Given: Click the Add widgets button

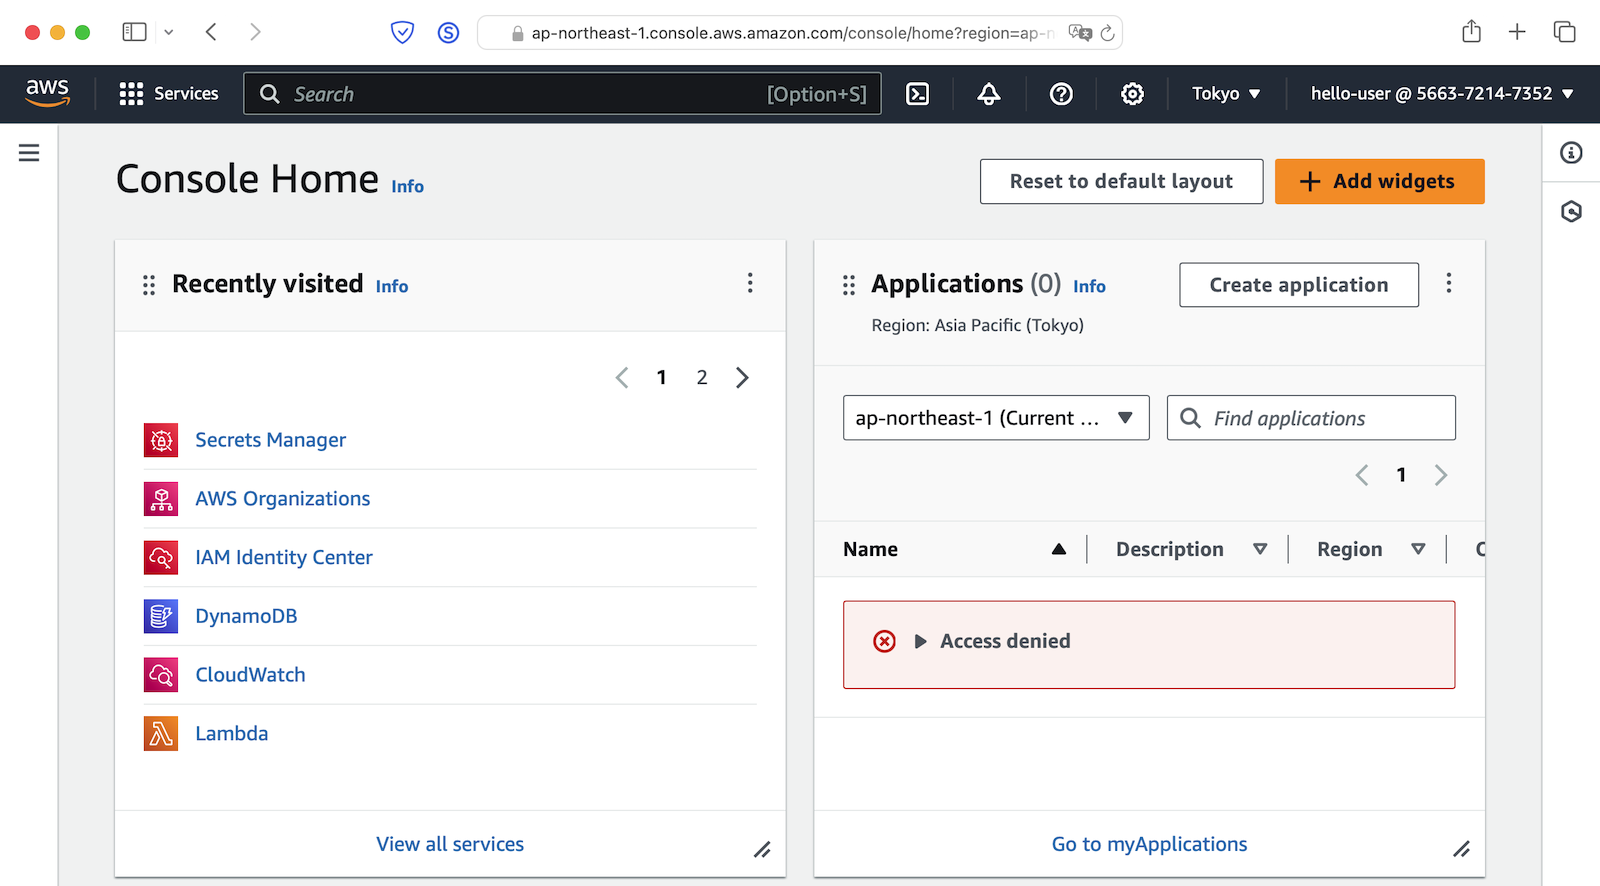Looking at the screenshot, I should 1379,182.
